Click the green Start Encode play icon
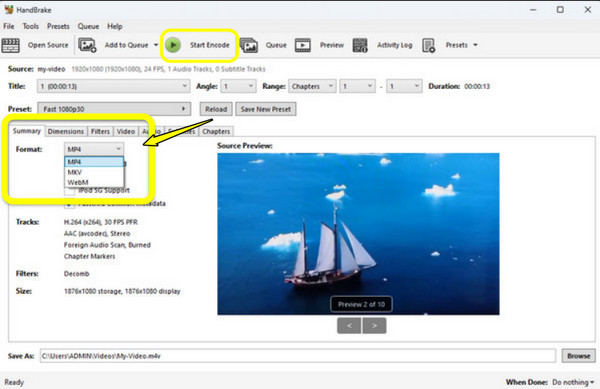The width and height of the screenshot is (600, 389). click(173, 45)
